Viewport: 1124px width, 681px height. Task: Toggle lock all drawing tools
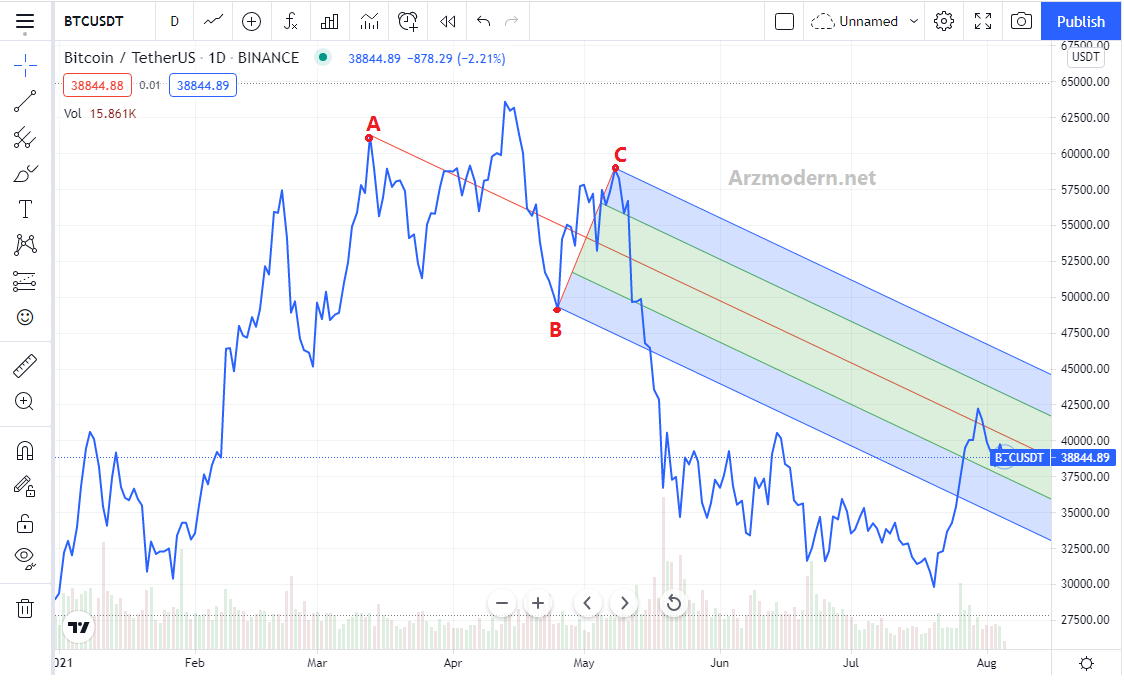coord(25,523)
